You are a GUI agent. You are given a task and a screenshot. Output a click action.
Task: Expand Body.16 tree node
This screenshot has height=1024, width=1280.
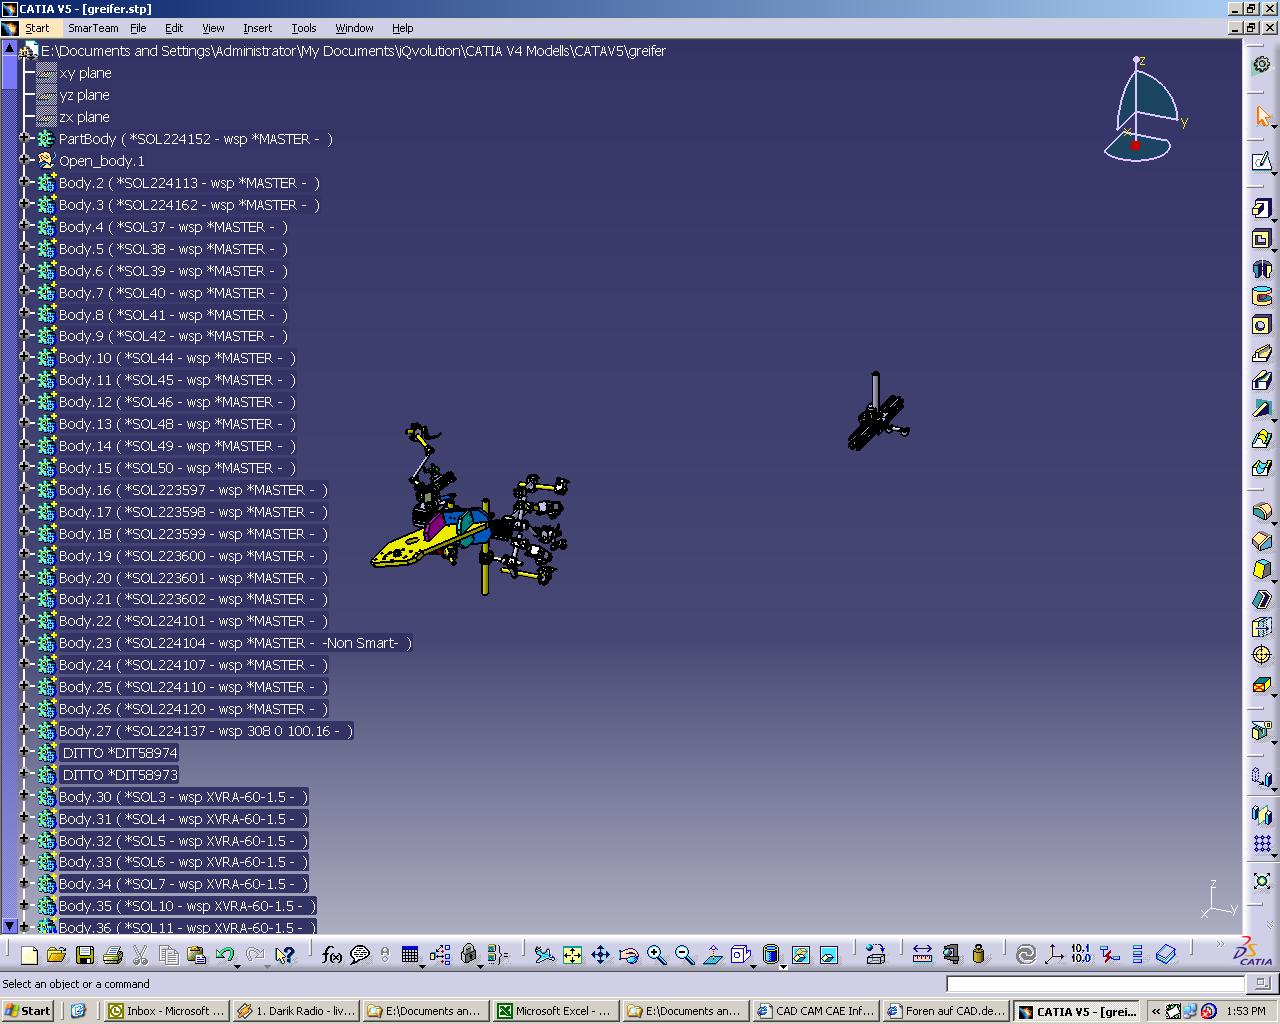pos(25,489)
